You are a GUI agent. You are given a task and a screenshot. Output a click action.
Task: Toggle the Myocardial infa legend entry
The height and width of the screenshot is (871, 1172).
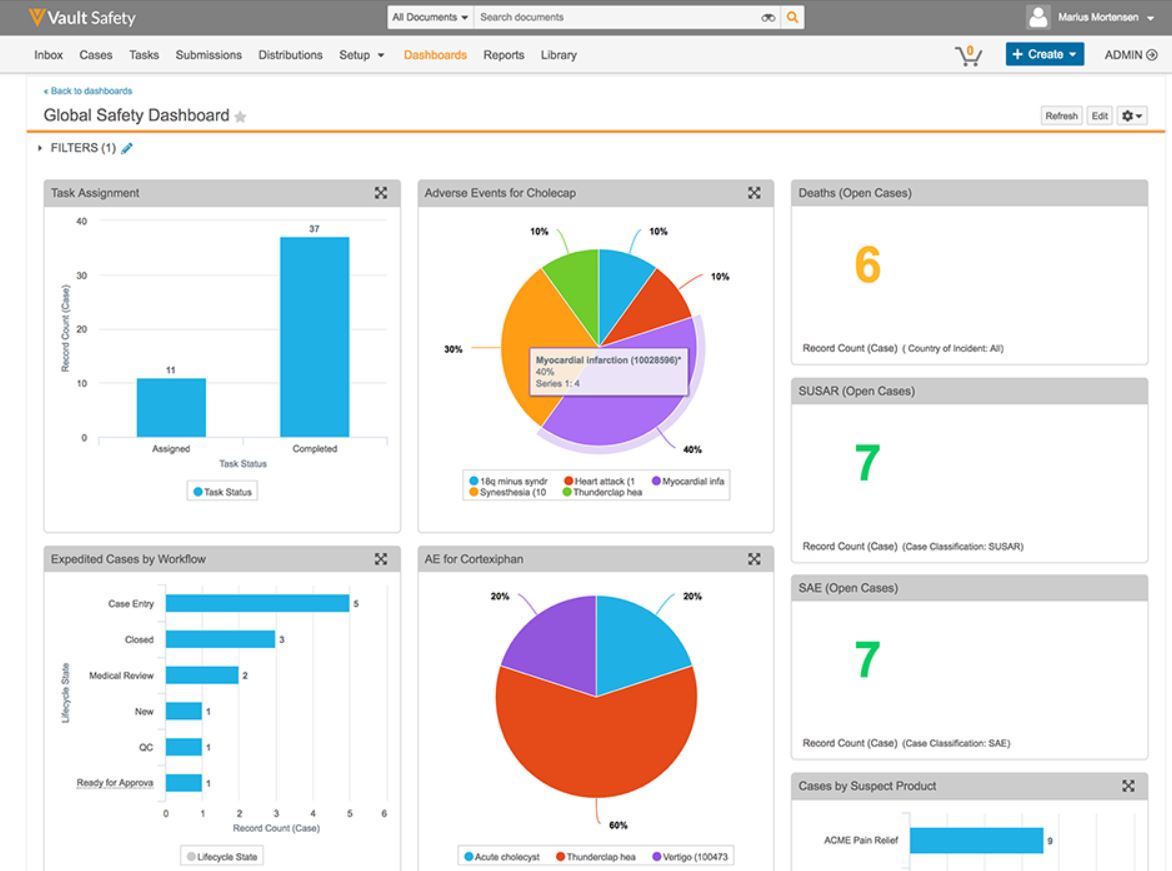[x=688, y=481]
